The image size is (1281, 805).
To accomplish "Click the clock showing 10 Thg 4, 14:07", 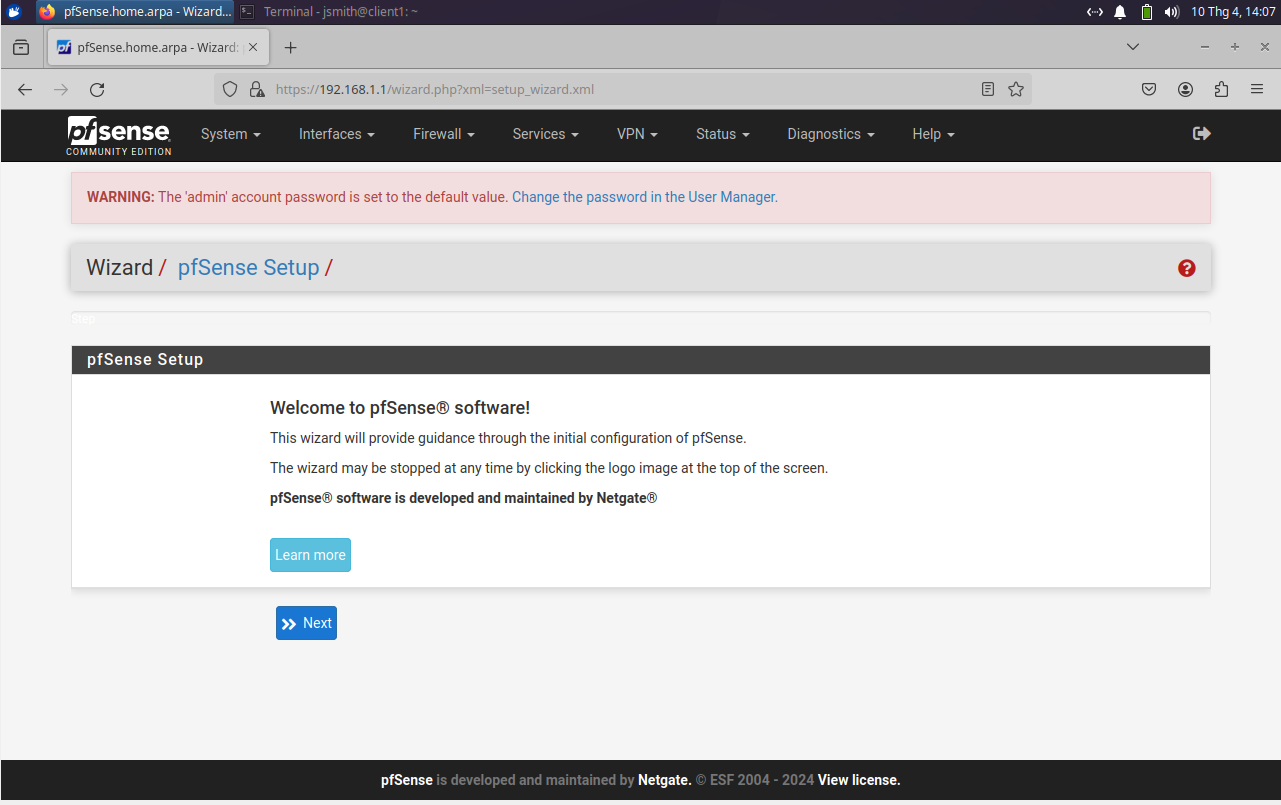I will pos(1233,12).
